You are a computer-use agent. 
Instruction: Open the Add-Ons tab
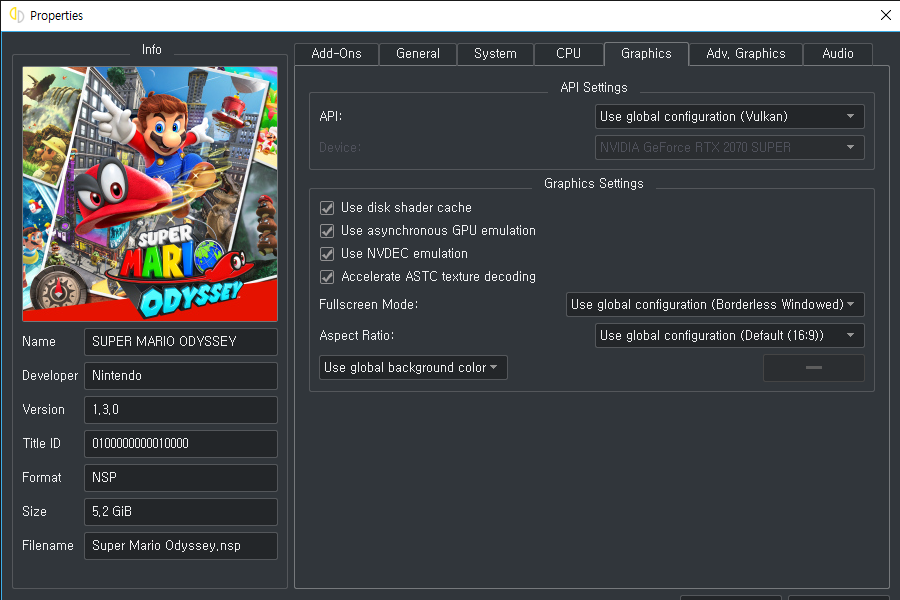336,54
